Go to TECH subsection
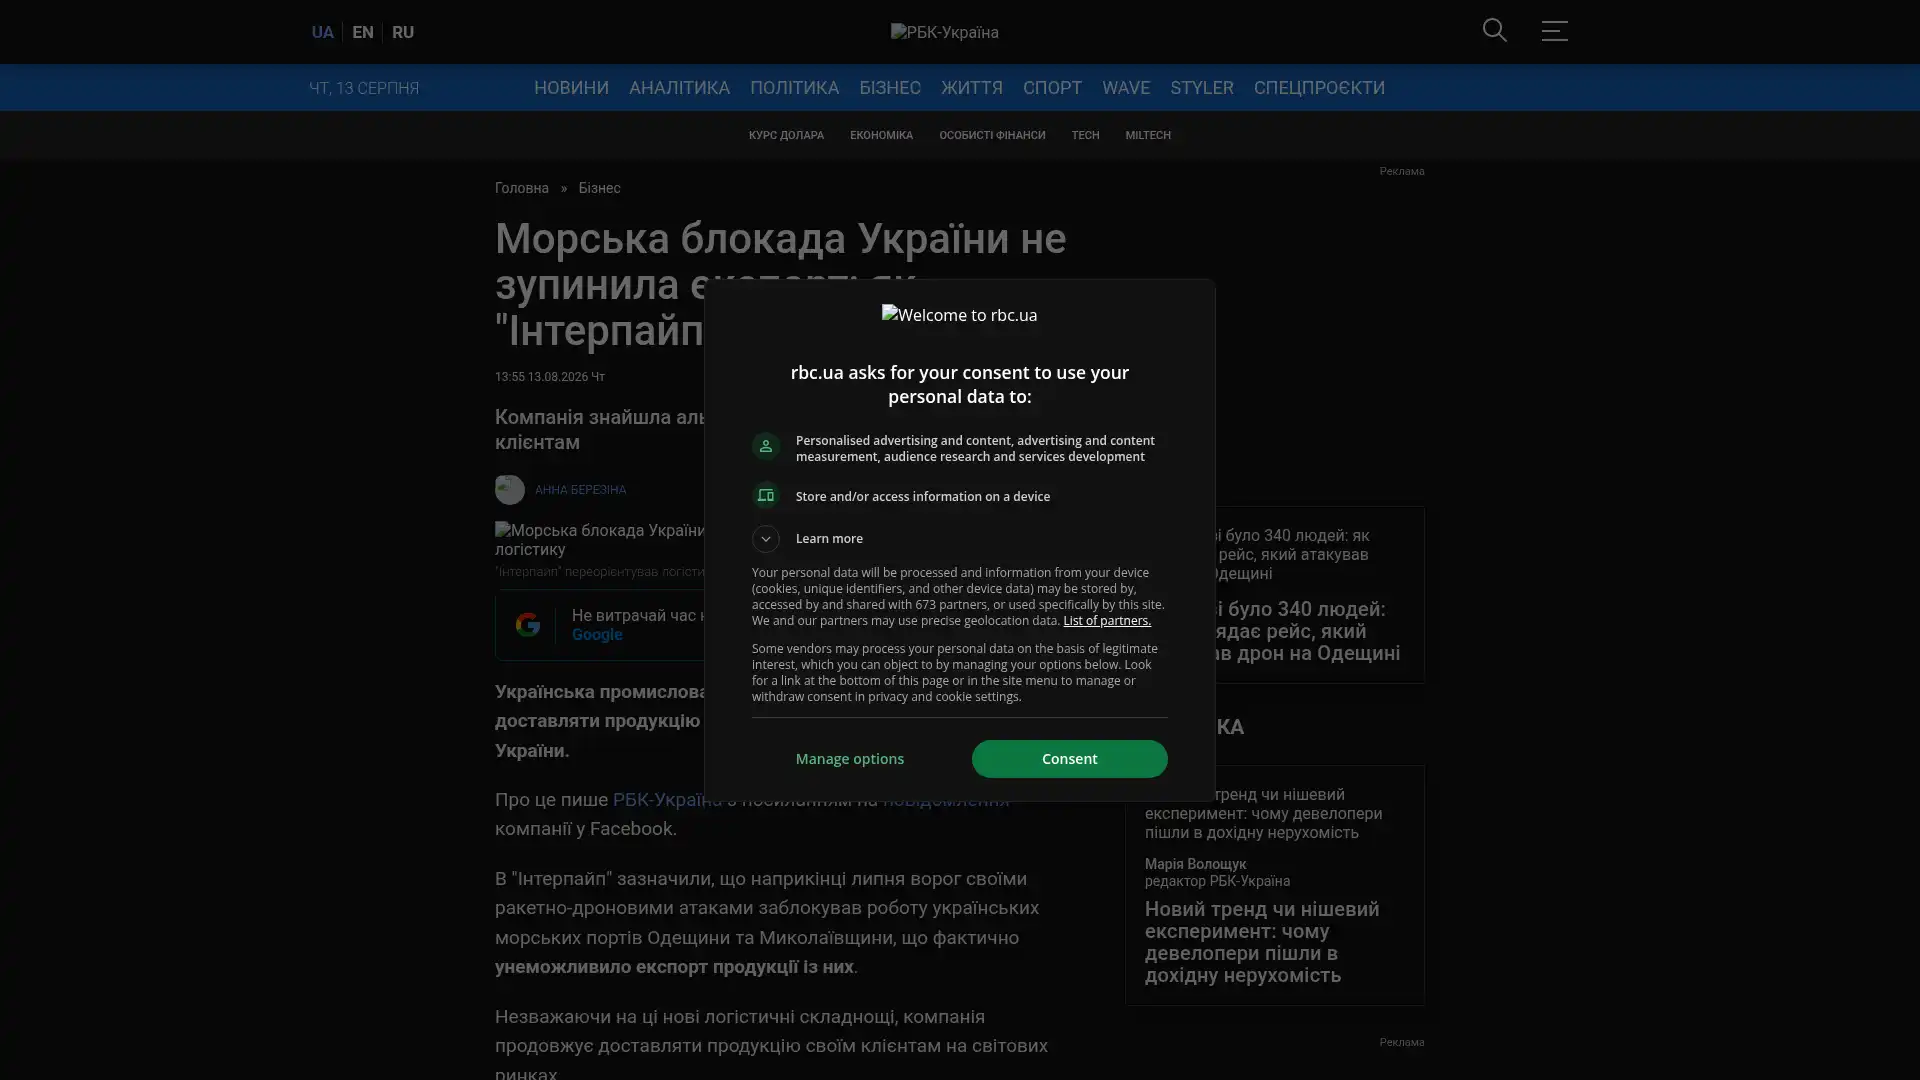 (x=1085, y=135)
